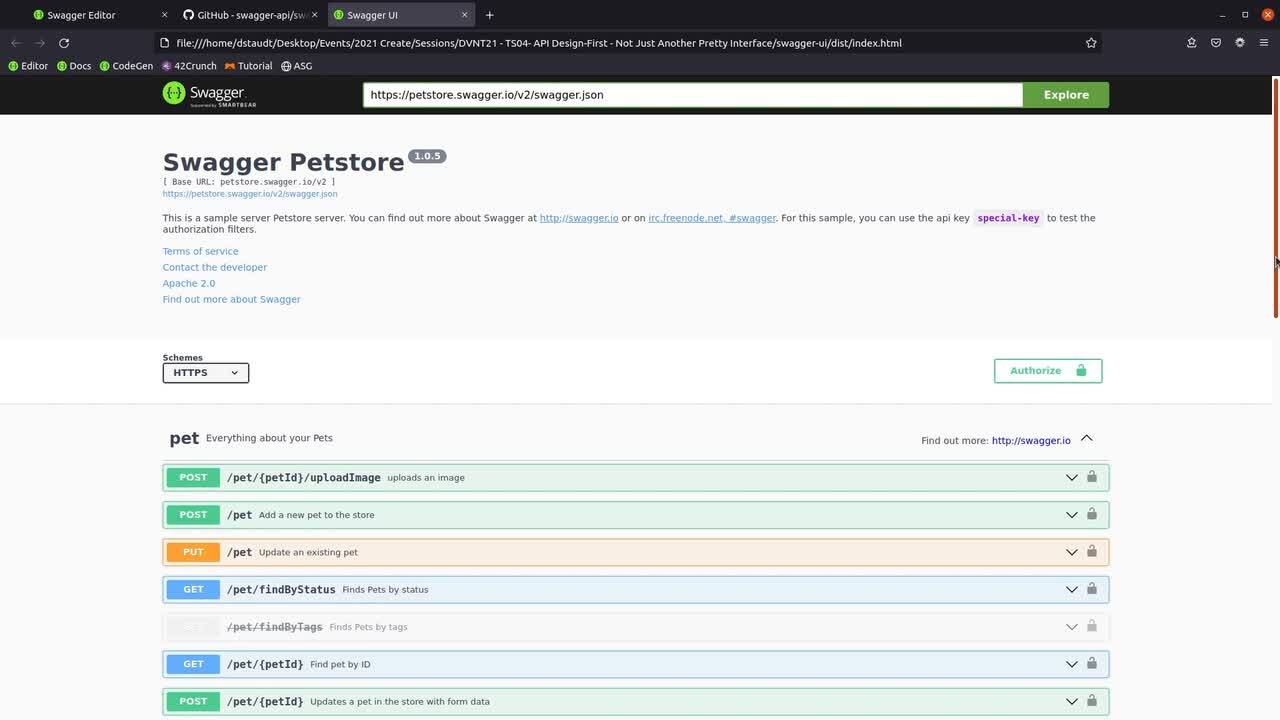Viewport: 1280px width, 720px height.
Task: Click the Authorize button
Action: click(1048, 371)
